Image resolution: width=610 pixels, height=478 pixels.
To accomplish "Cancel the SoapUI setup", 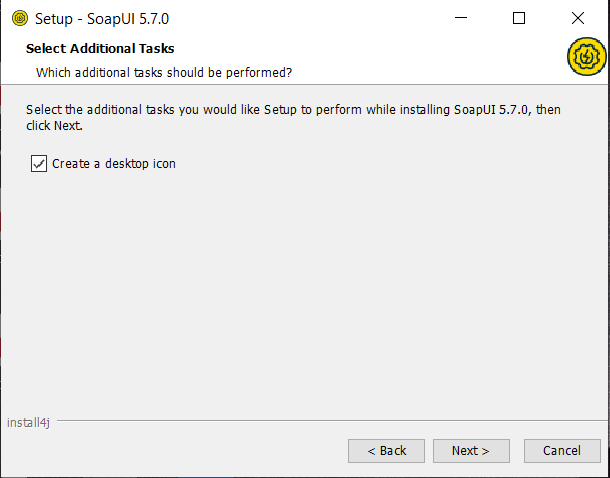I will 562,451.
